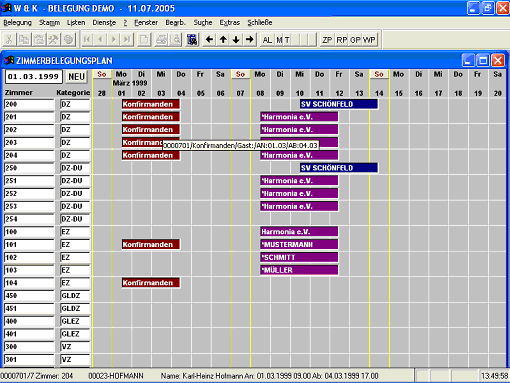The width and height of the screenshot is (510, 383).
Task: Move plan up with up arrow
Action: [223, 40]
